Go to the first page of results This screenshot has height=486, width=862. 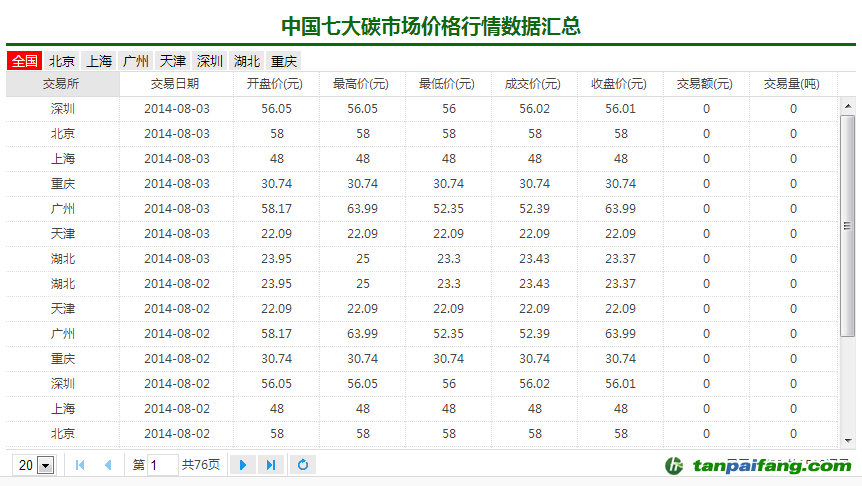pos(80,465)
